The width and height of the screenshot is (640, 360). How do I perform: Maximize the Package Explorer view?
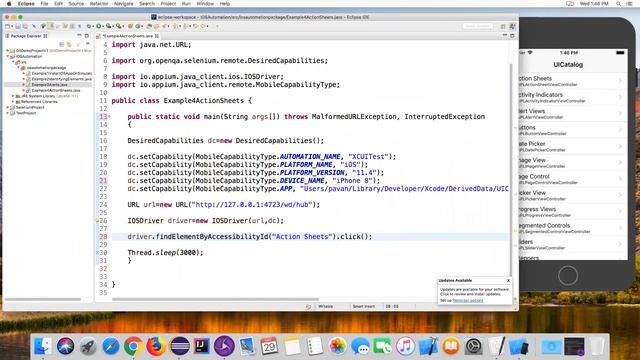(87, 36)
